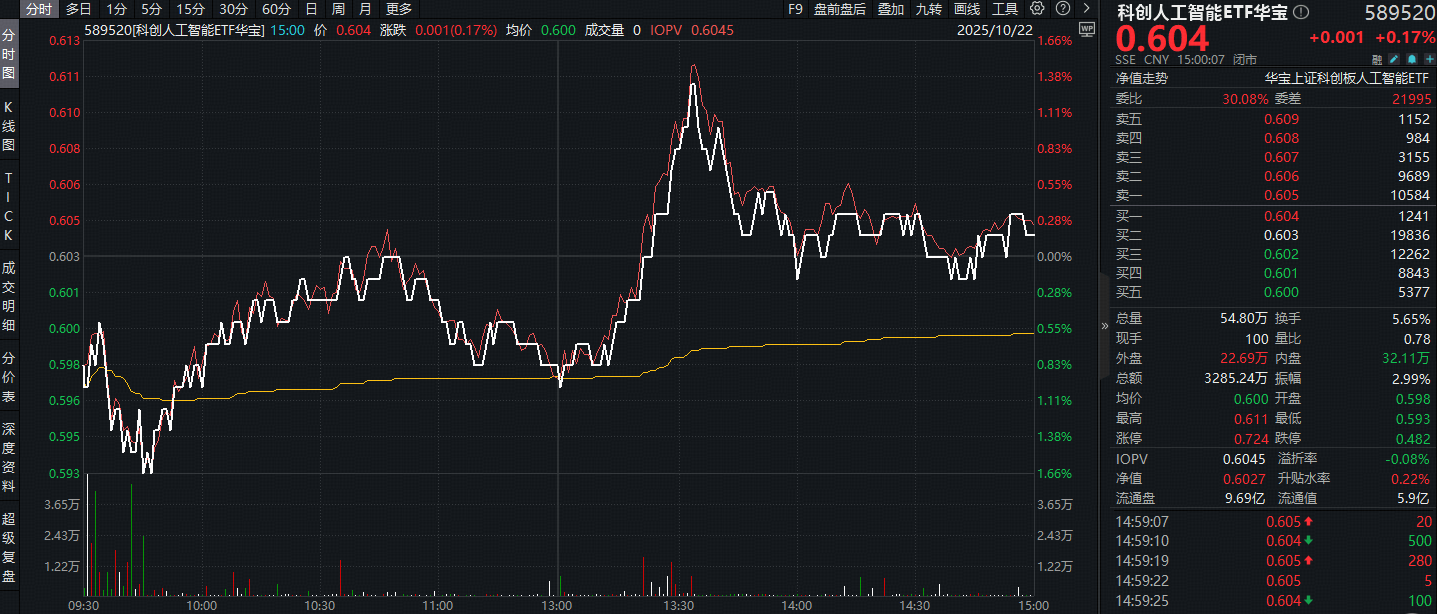This screenshot has width=1437, height=614.
Task: Switch to the 5分 chart tab
Action: coord(150,9)
